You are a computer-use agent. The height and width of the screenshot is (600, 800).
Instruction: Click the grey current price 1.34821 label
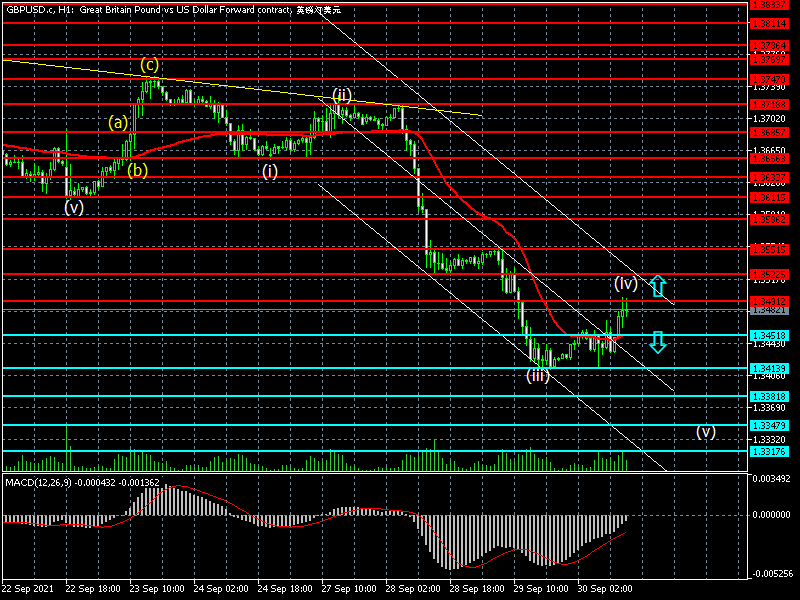(770, 310)
